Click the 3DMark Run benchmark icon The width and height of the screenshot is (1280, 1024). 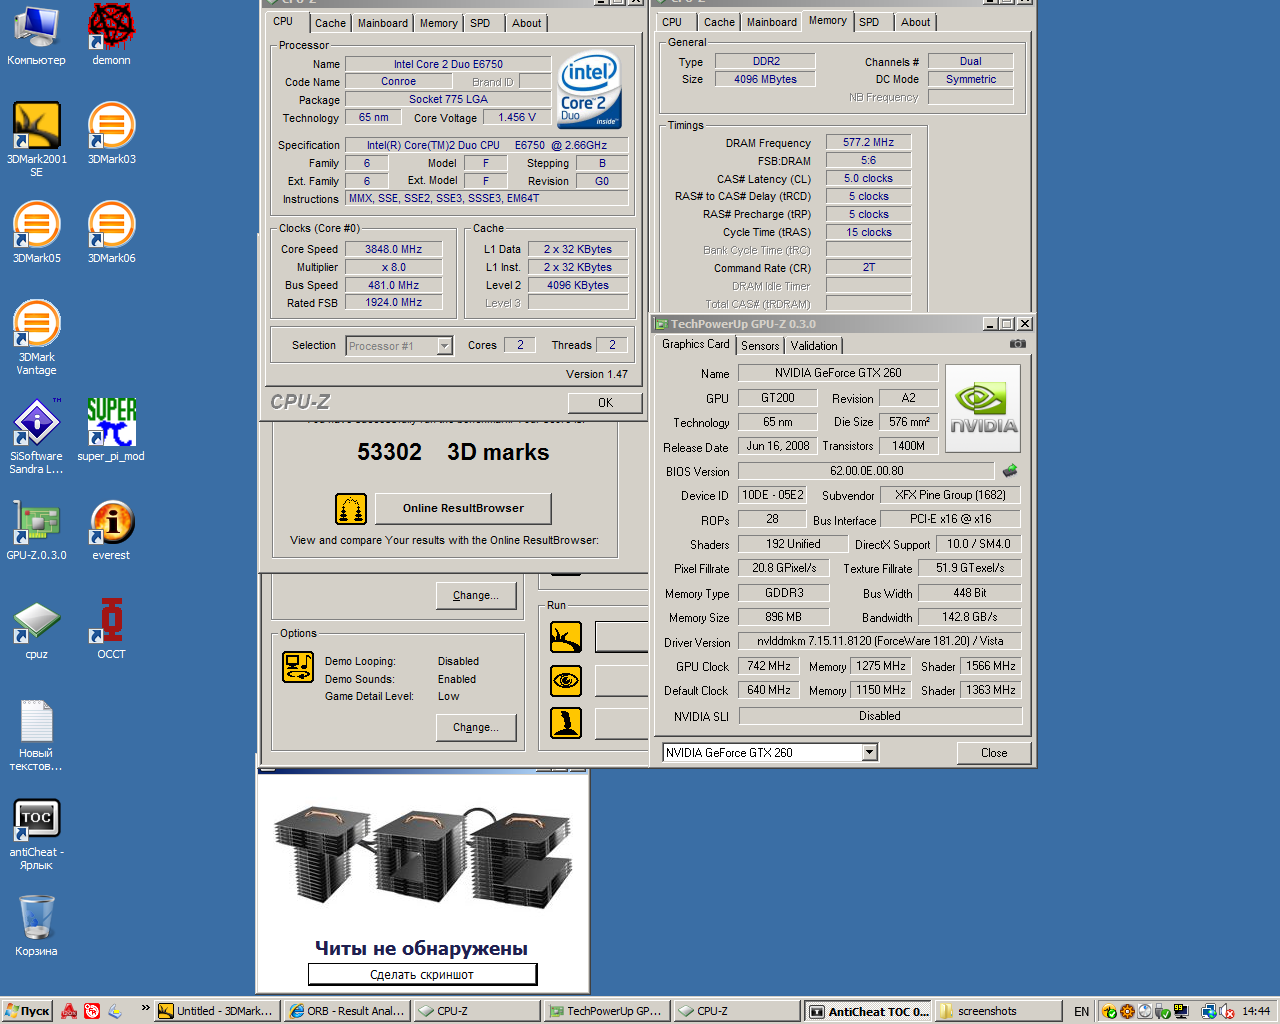[566, 636]
